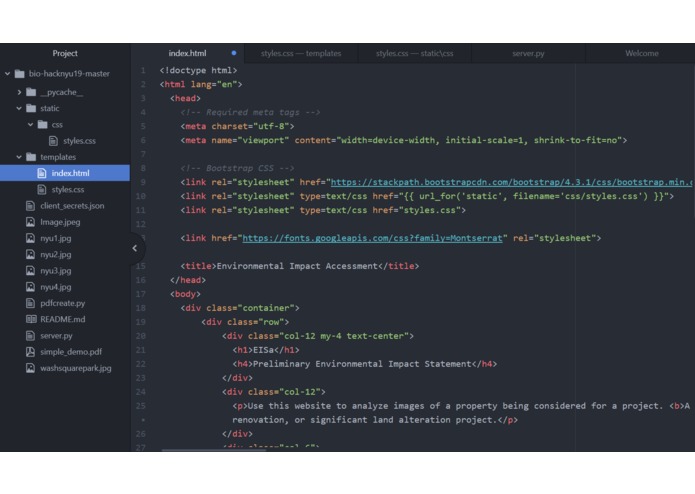The image size is (695, 494).
Task: Click 'Preliminary Environmental Impact Statement' h4 text
Action: tap(362, 364)
